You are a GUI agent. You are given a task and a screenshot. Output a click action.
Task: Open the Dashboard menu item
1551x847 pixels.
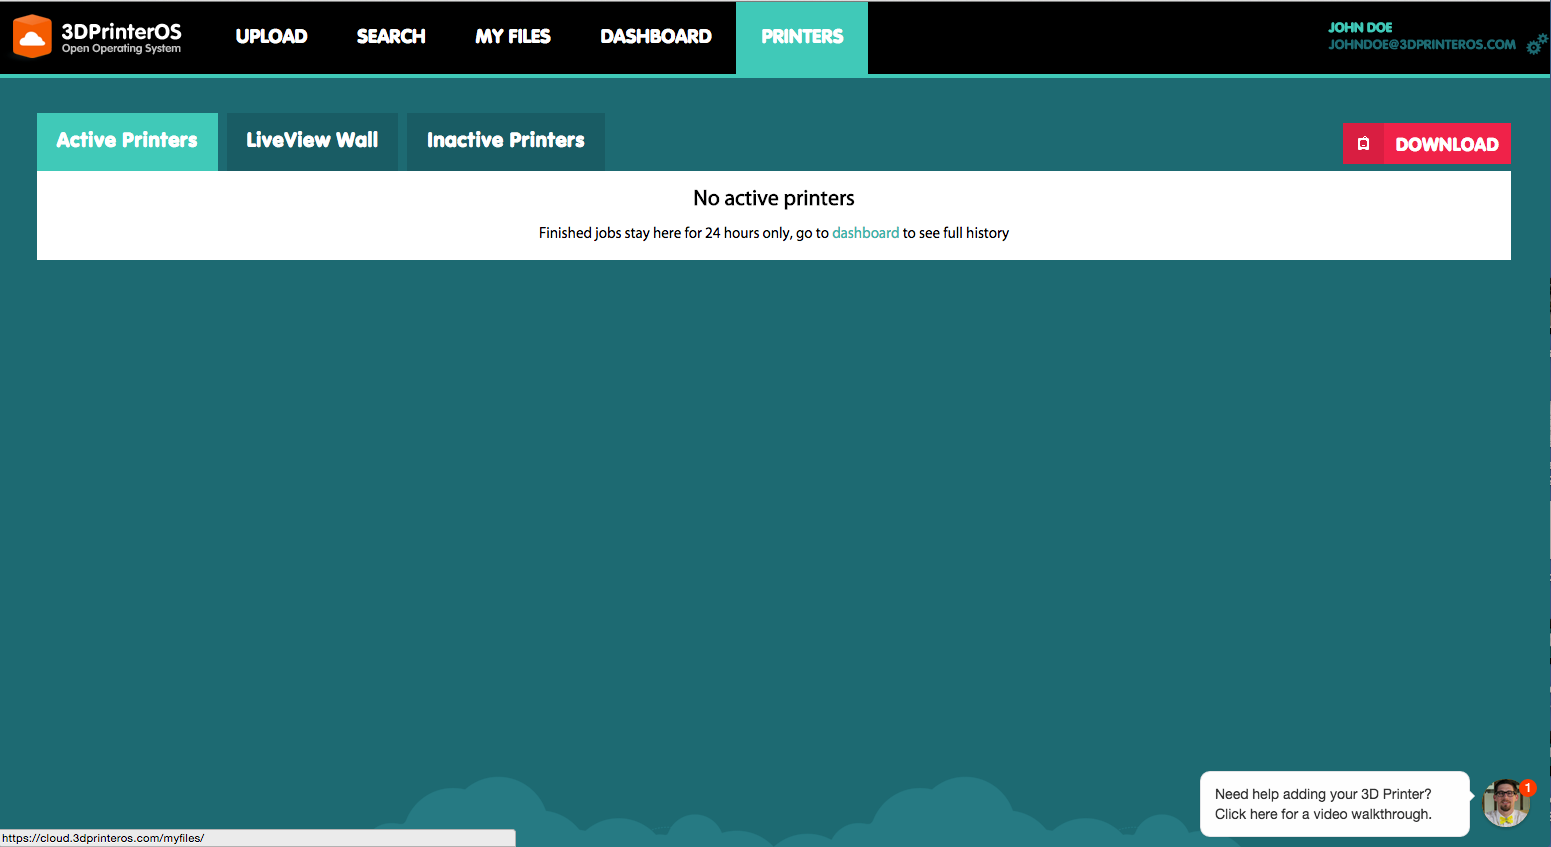(656, 37)
